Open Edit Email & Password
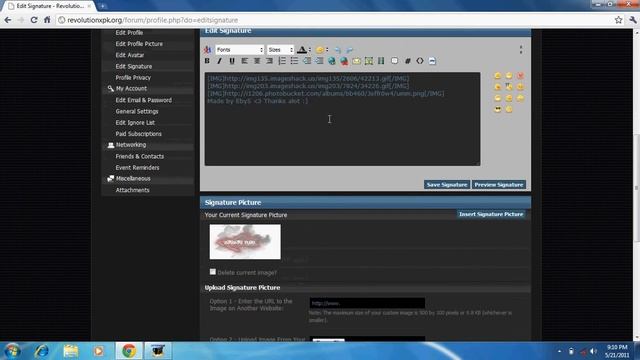This screenshot has width=640, height=360. click(x=143, y=100)
